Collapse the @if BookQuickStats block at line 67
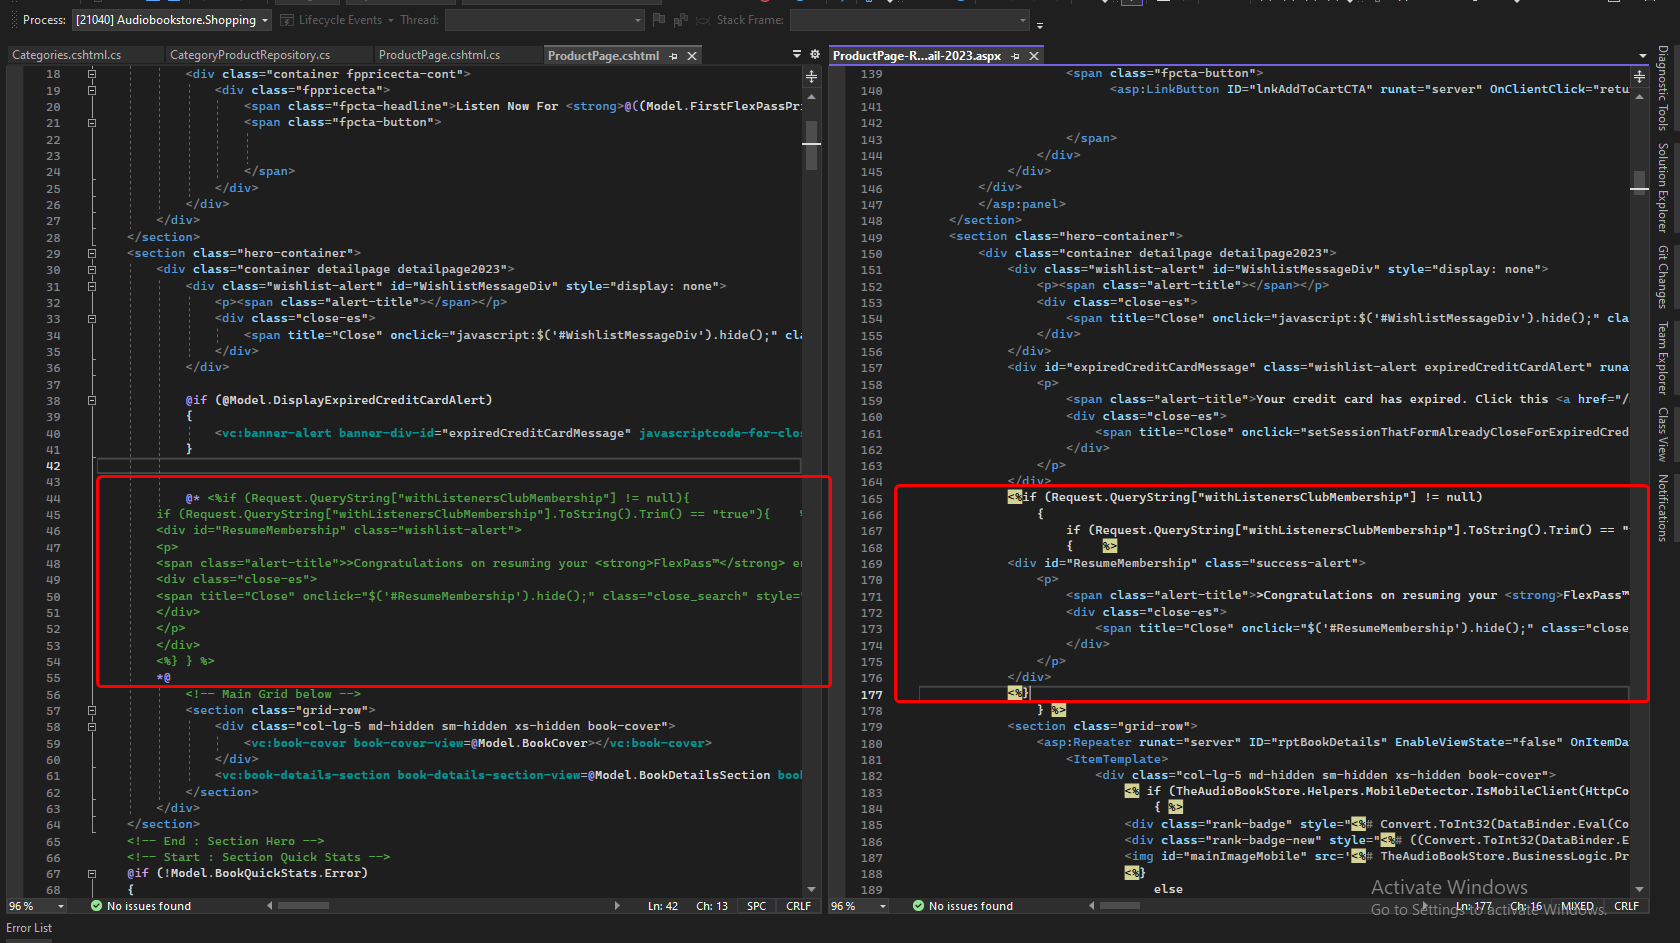Viewport: 1680px width, 943px height. [91, 873]
